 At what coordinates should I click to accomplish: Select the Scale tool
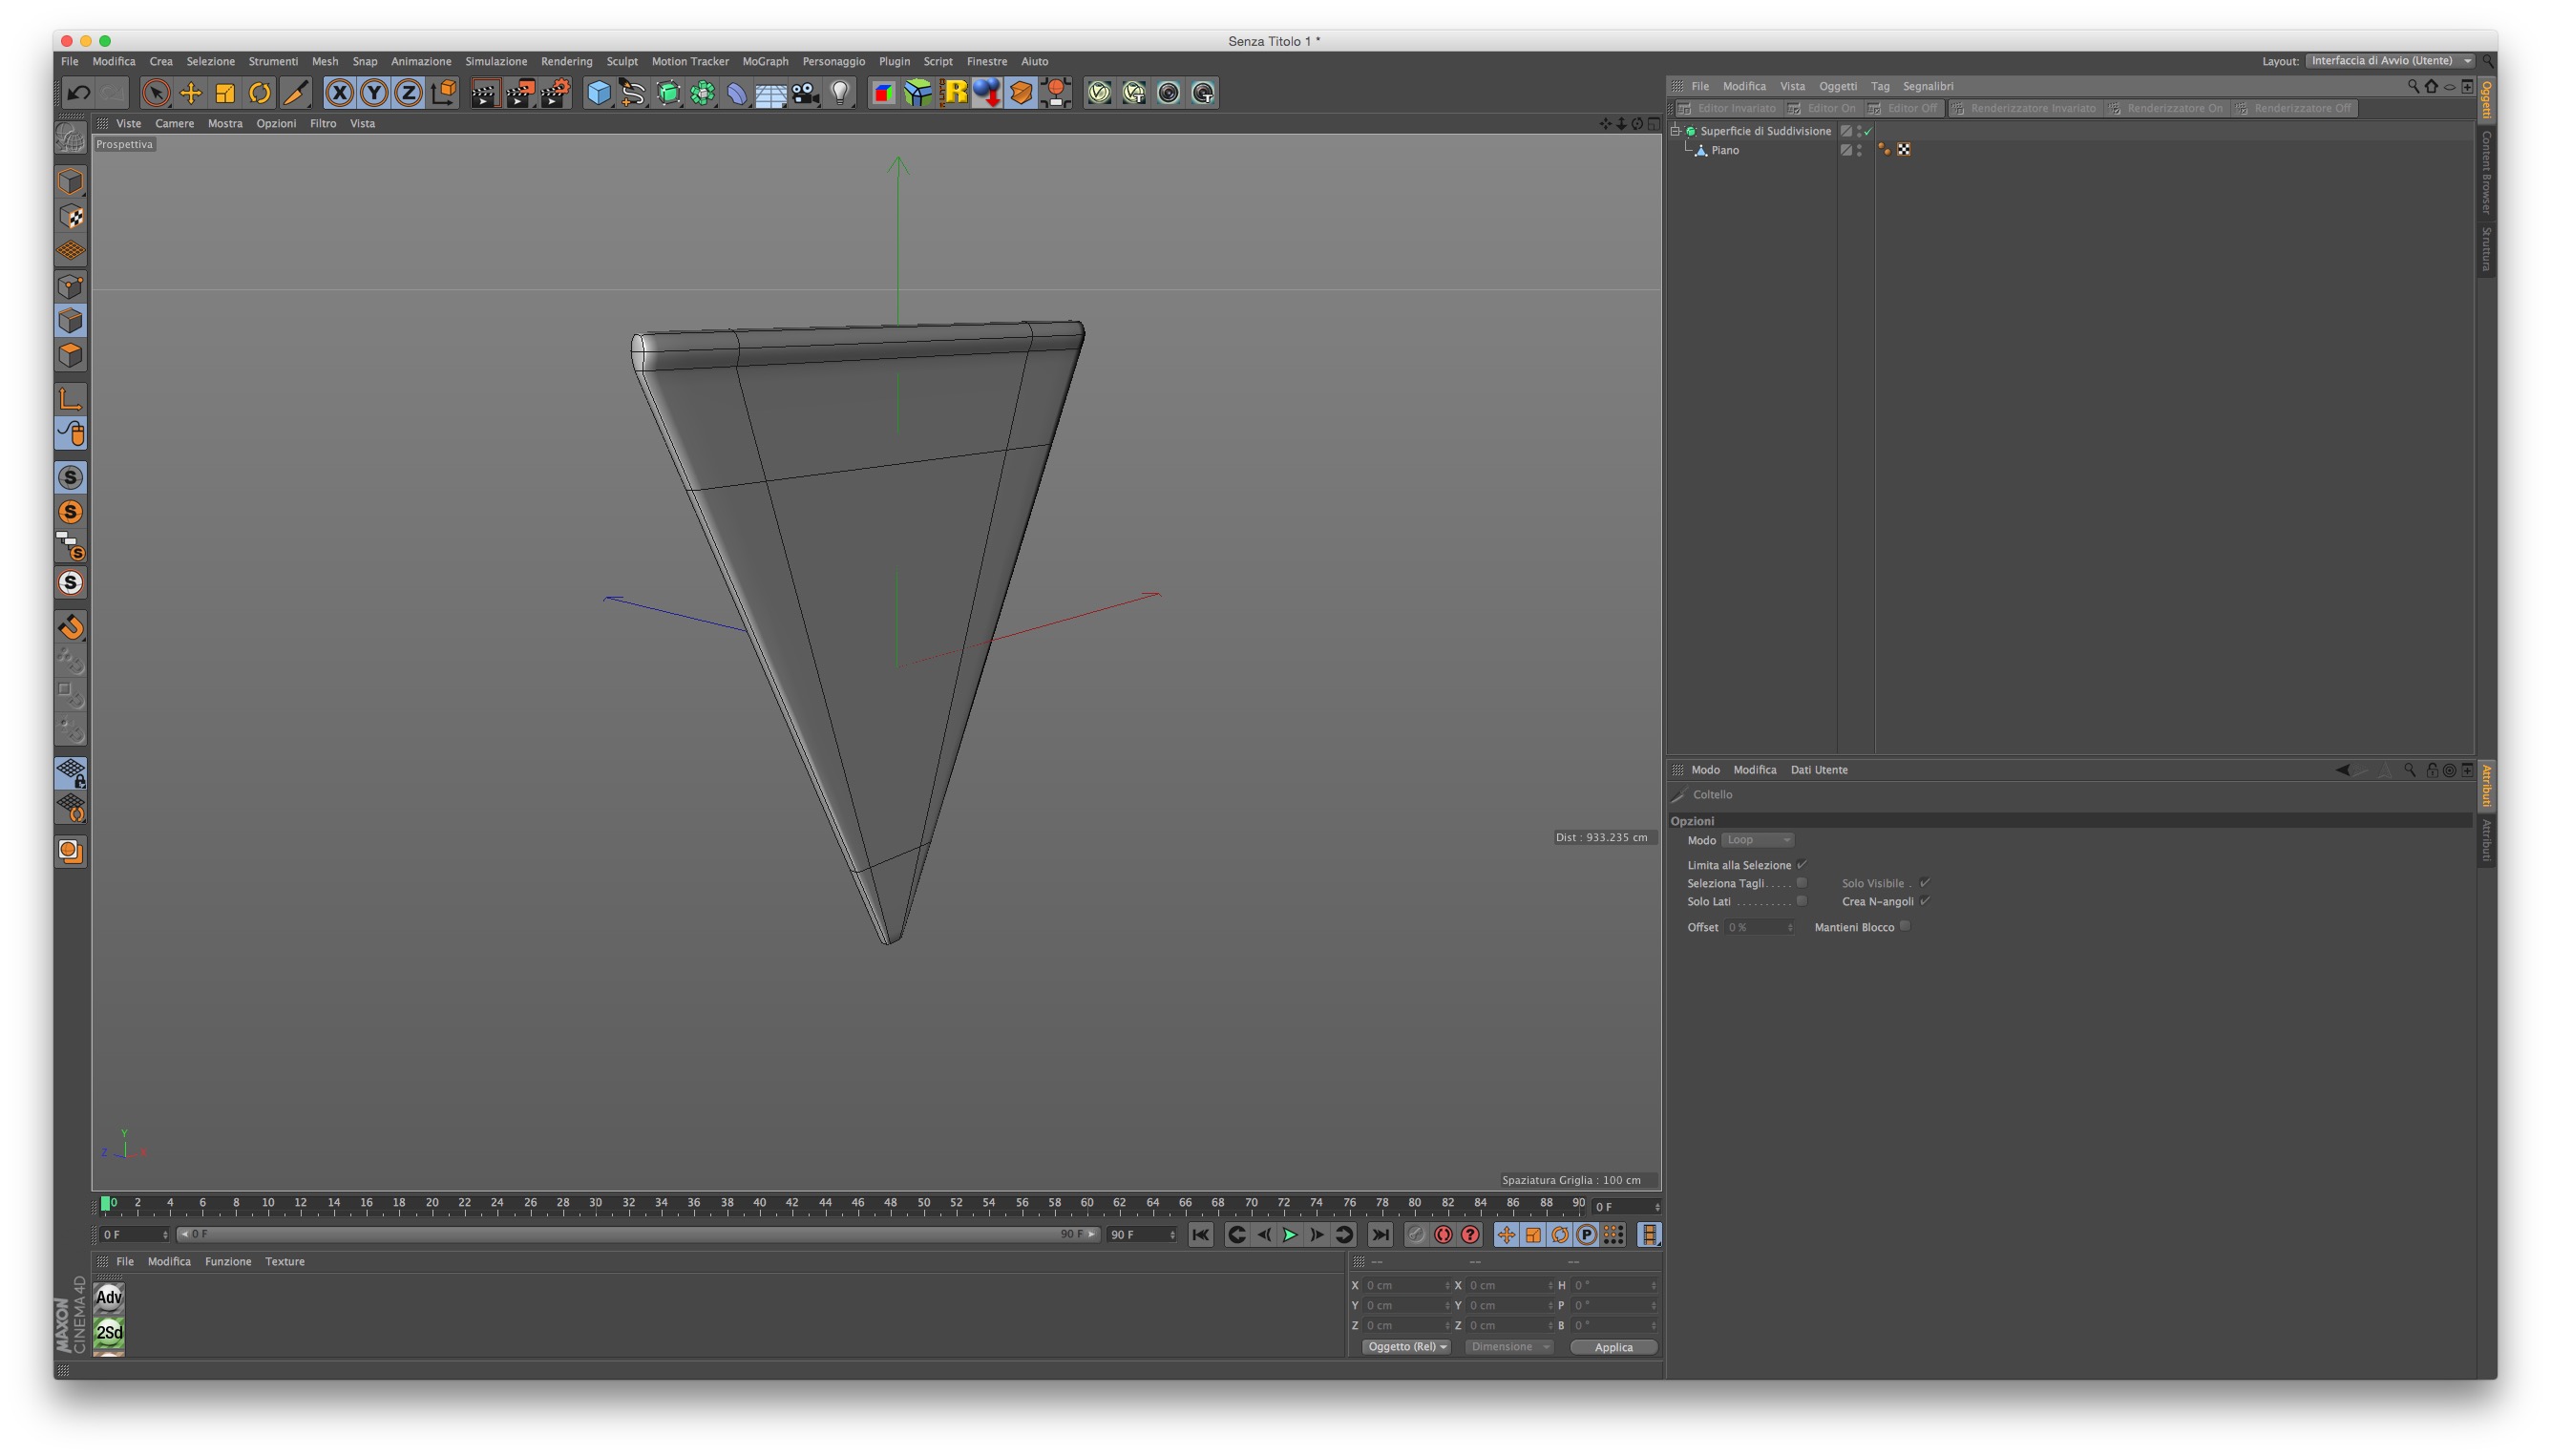225,93
